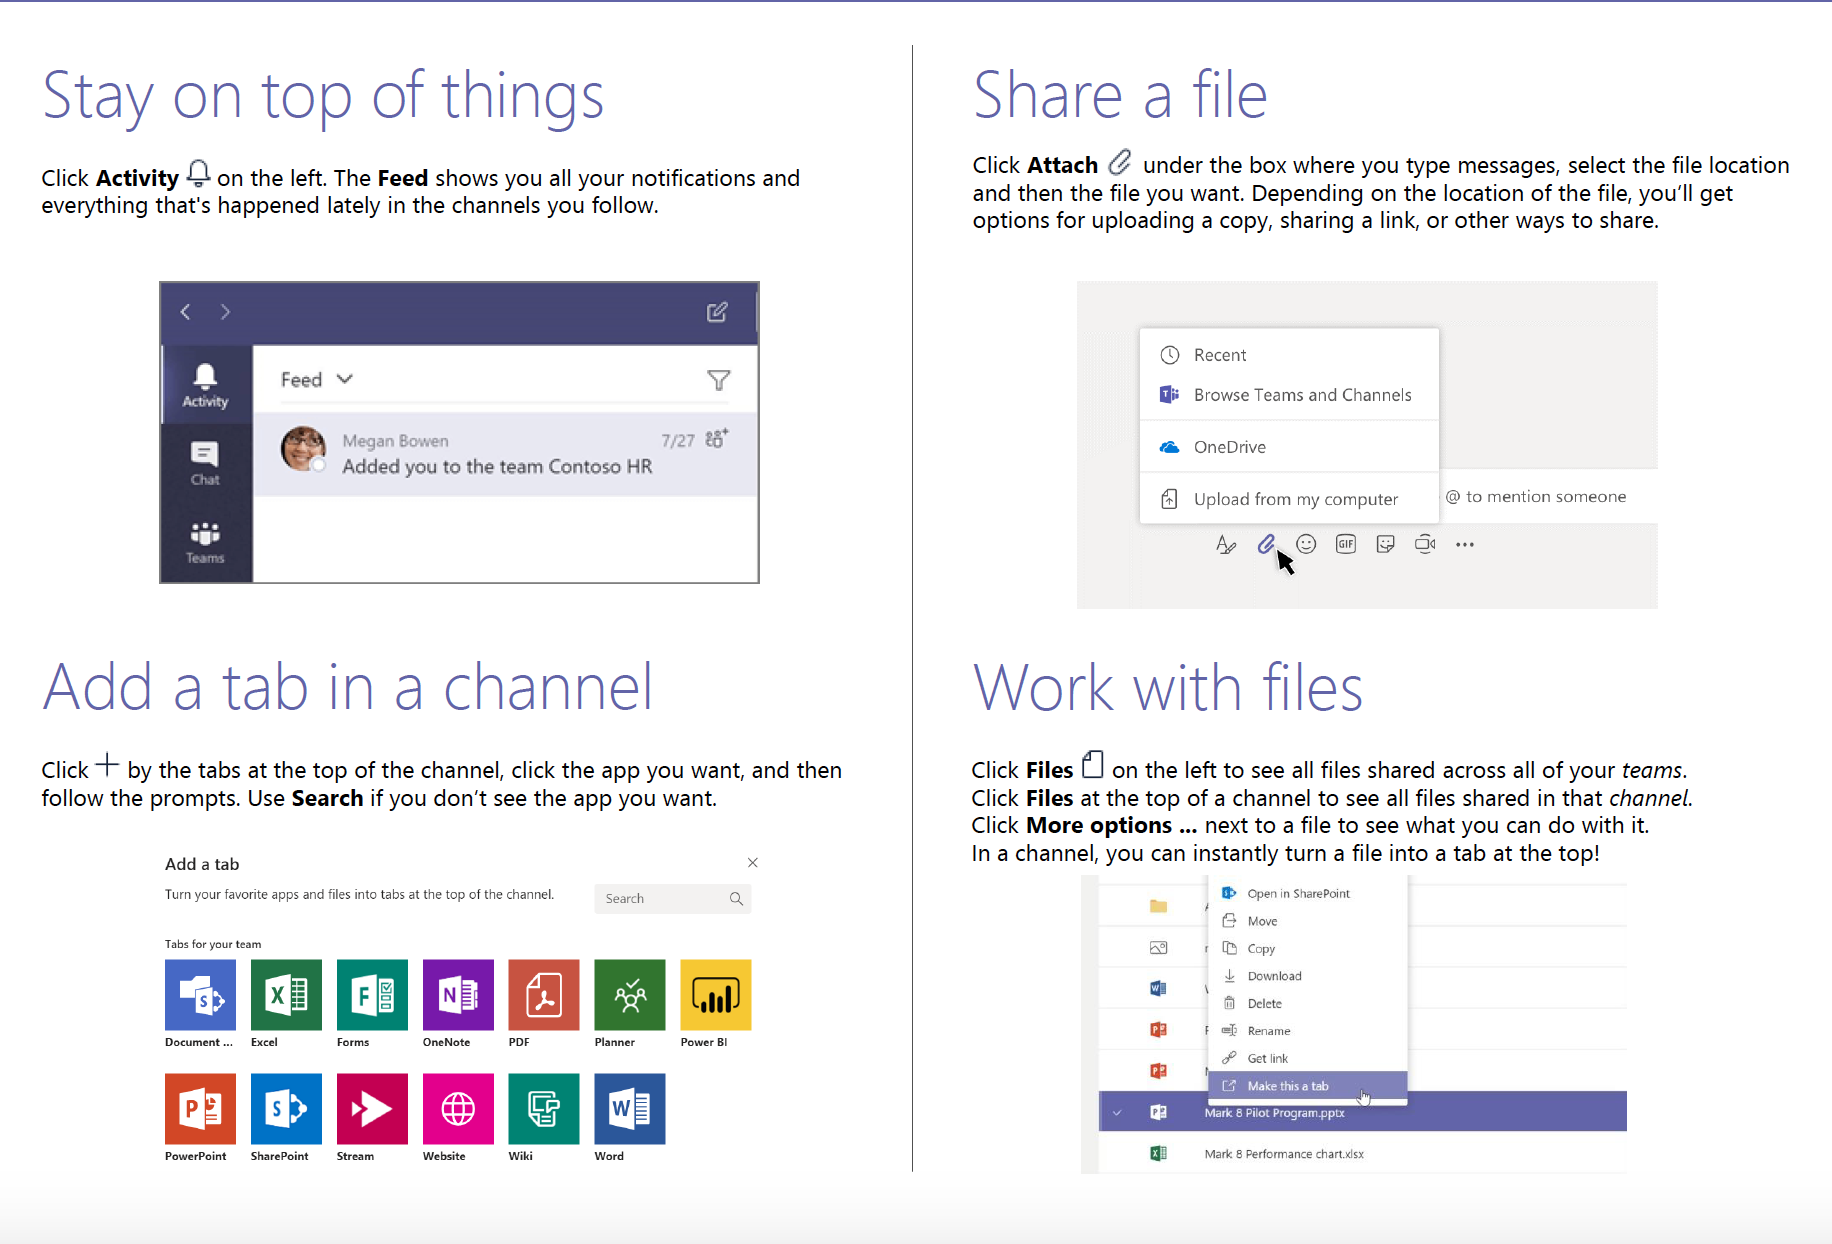Pick the Power BI app tile
The width and height of the screenshot is (1832, 1244).
point(715,995)
